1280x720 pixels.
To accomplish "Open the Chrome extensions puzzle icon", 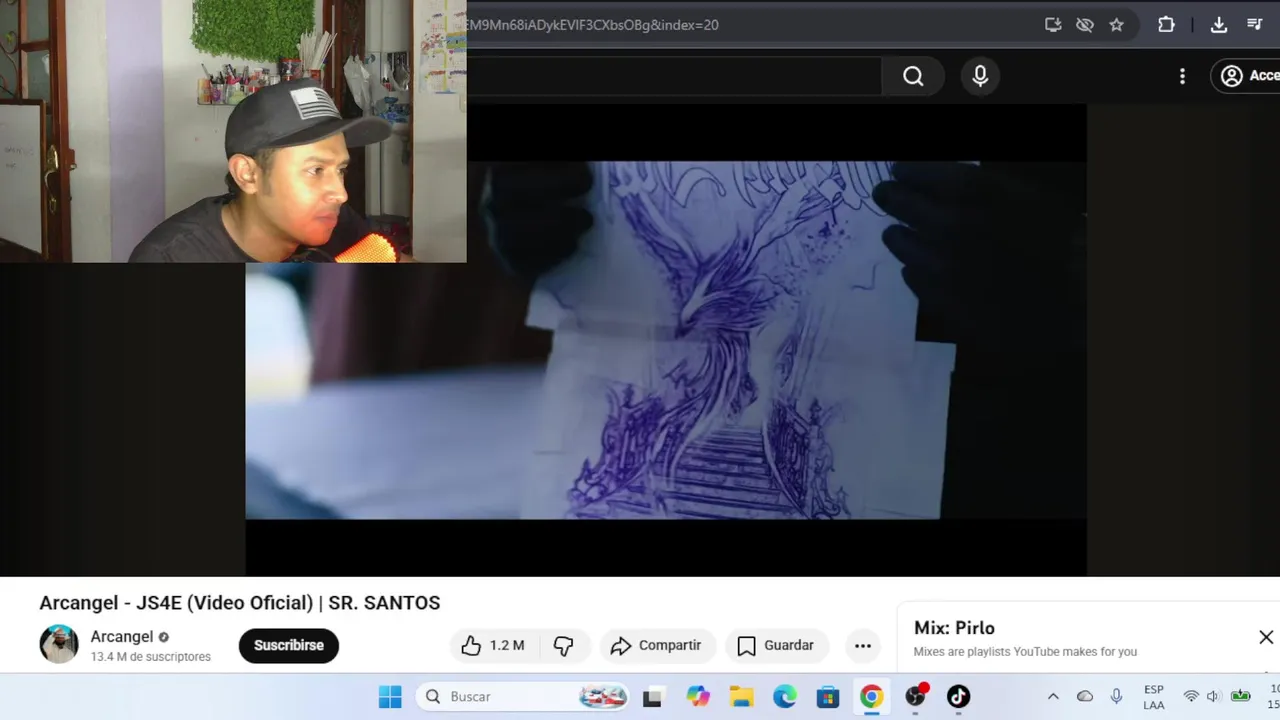I will tap(1166, 25).
